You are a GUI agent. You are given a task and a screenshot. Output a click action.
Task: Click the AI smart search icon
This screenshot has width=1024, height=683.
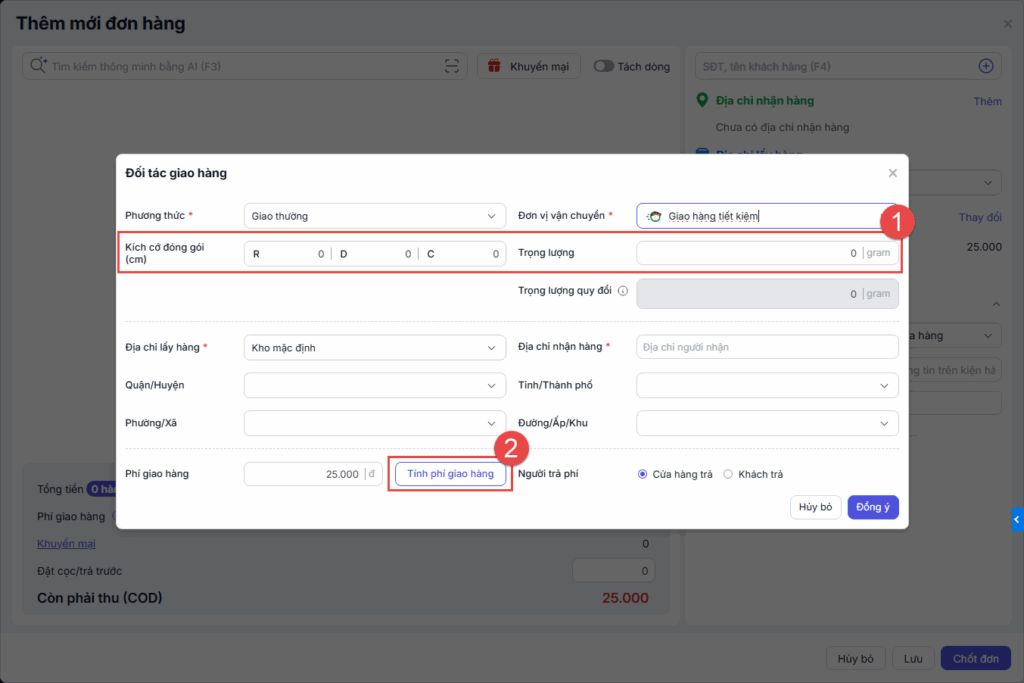[x=38, y=66]
